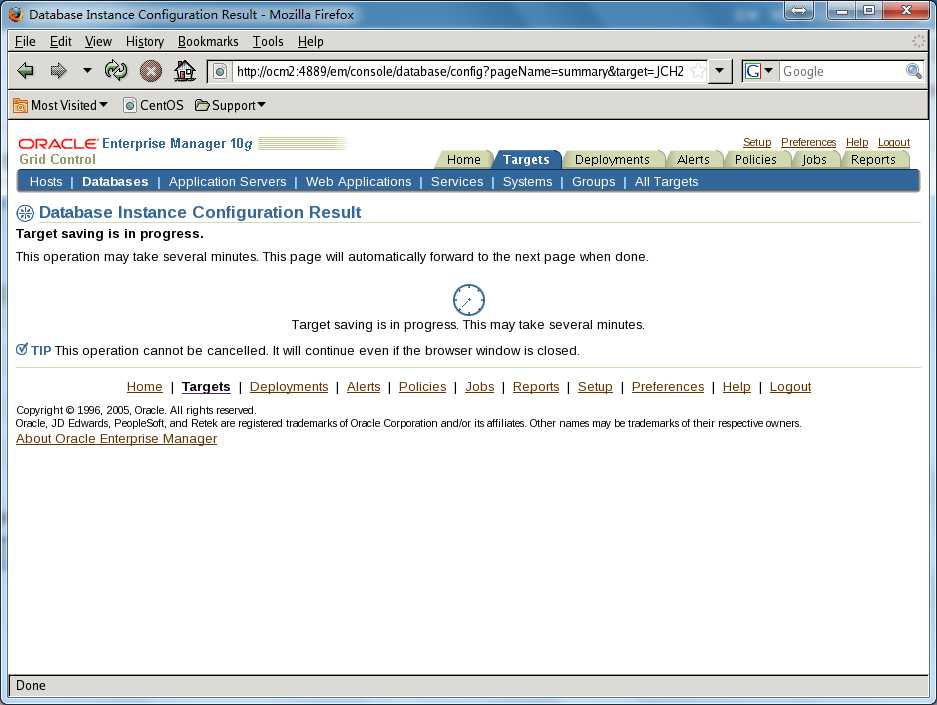Reload the page with the refresh icon
Image resolution: width=937 pixels, height=705 pixels.
[115, 70]
